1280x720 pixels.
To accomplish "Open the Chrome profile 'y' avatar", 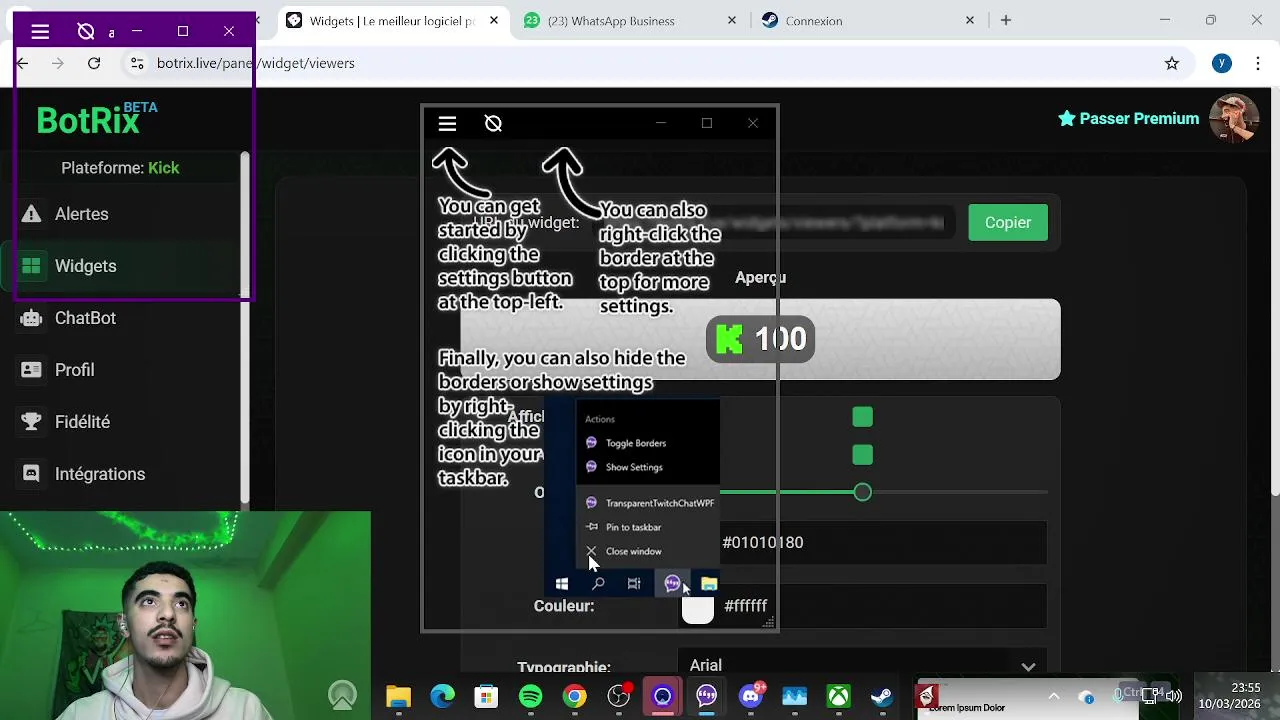I will pos(1222,63).
